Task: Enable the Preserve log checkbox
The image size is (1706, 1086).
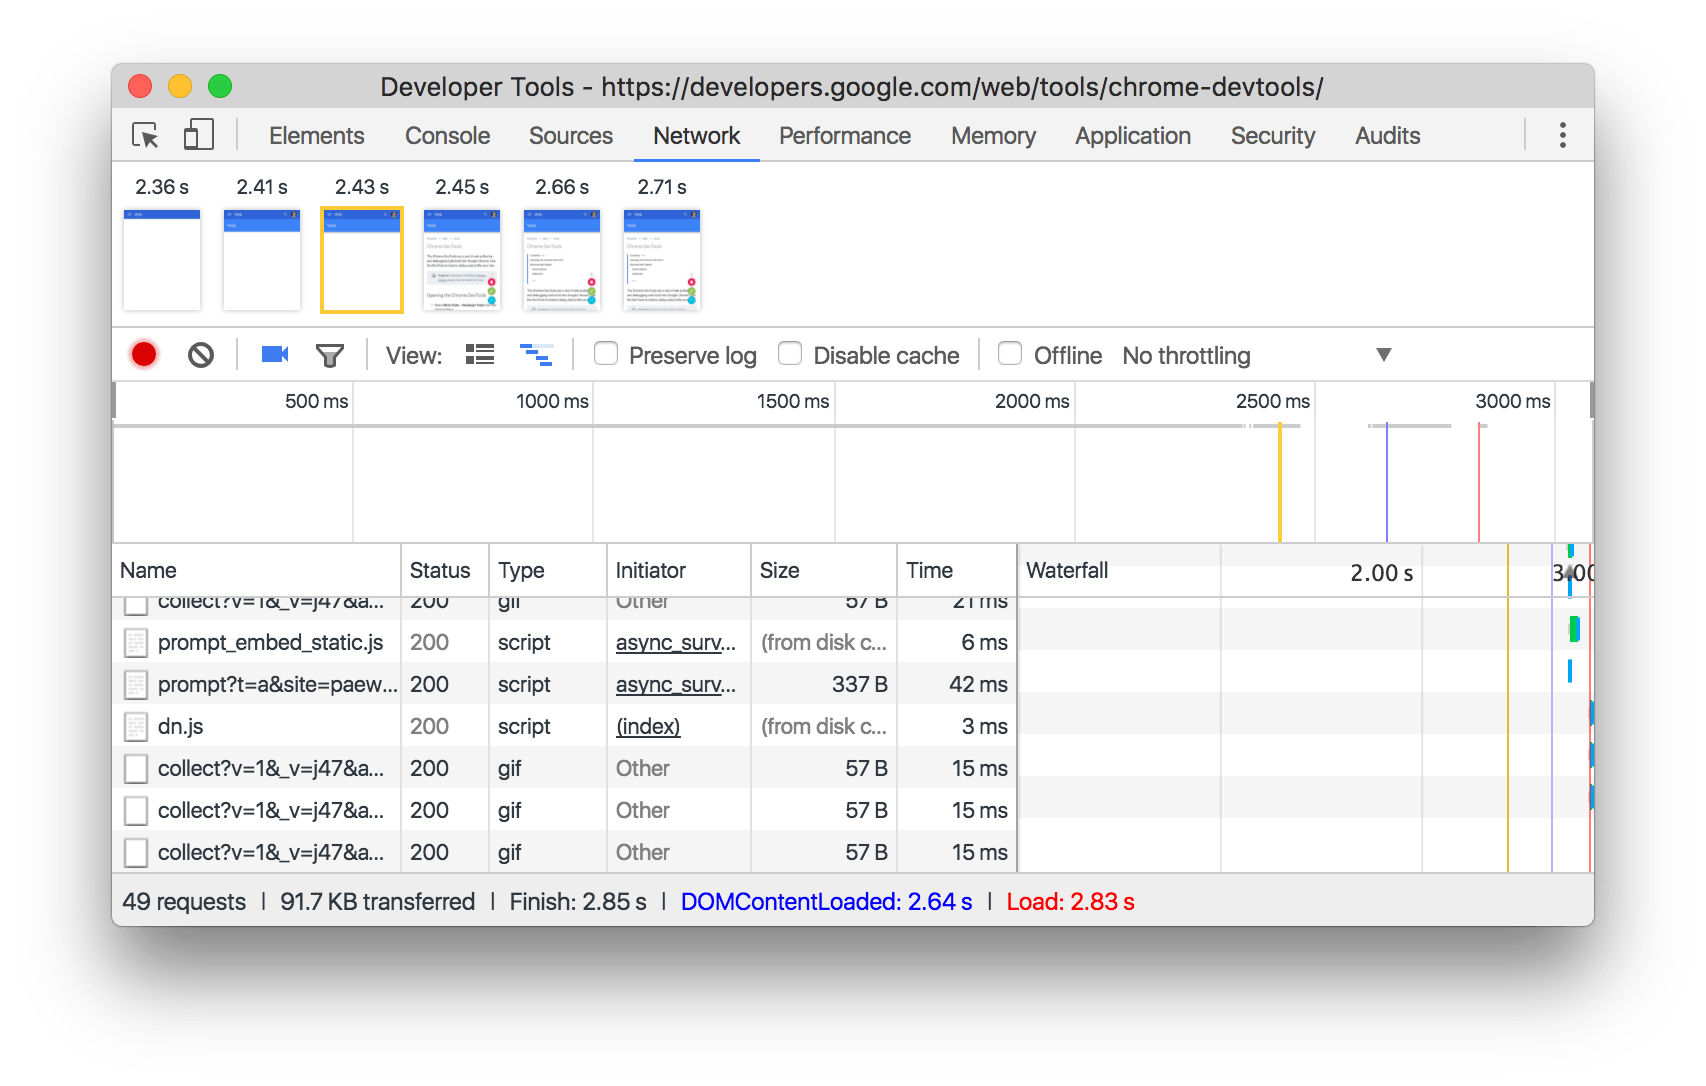Action: coord(606,354)
